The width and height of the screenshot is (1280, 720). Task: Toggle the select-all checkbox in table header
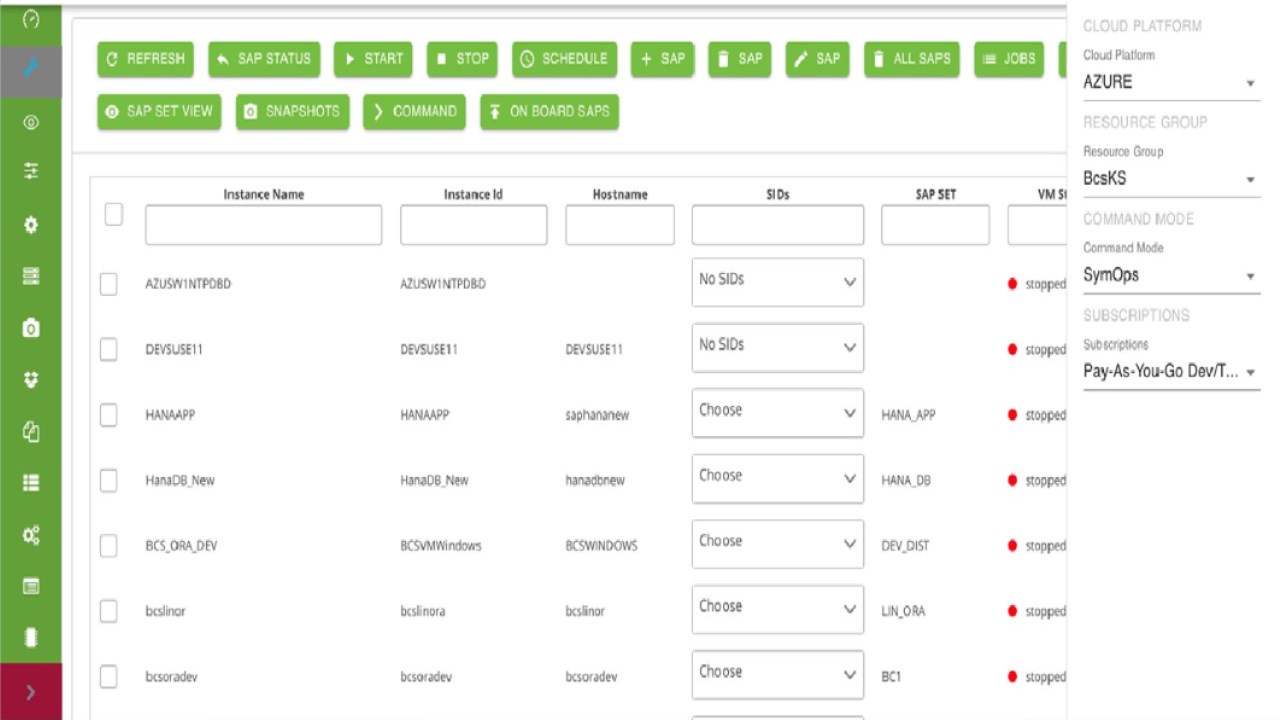click(x=114, y=214)
